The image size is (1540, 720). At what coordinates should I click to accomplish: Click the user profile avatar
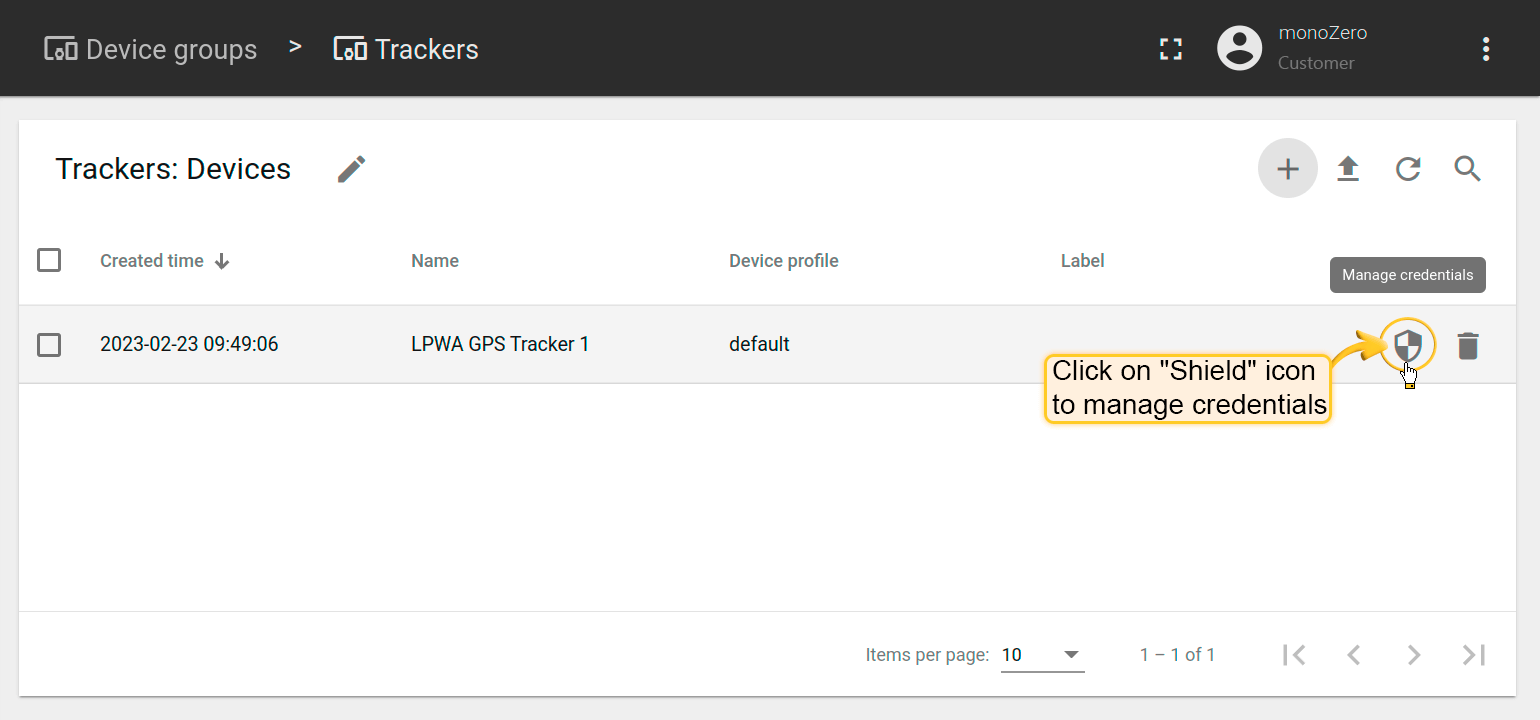pyautogui.click(x=1239, y=49)
